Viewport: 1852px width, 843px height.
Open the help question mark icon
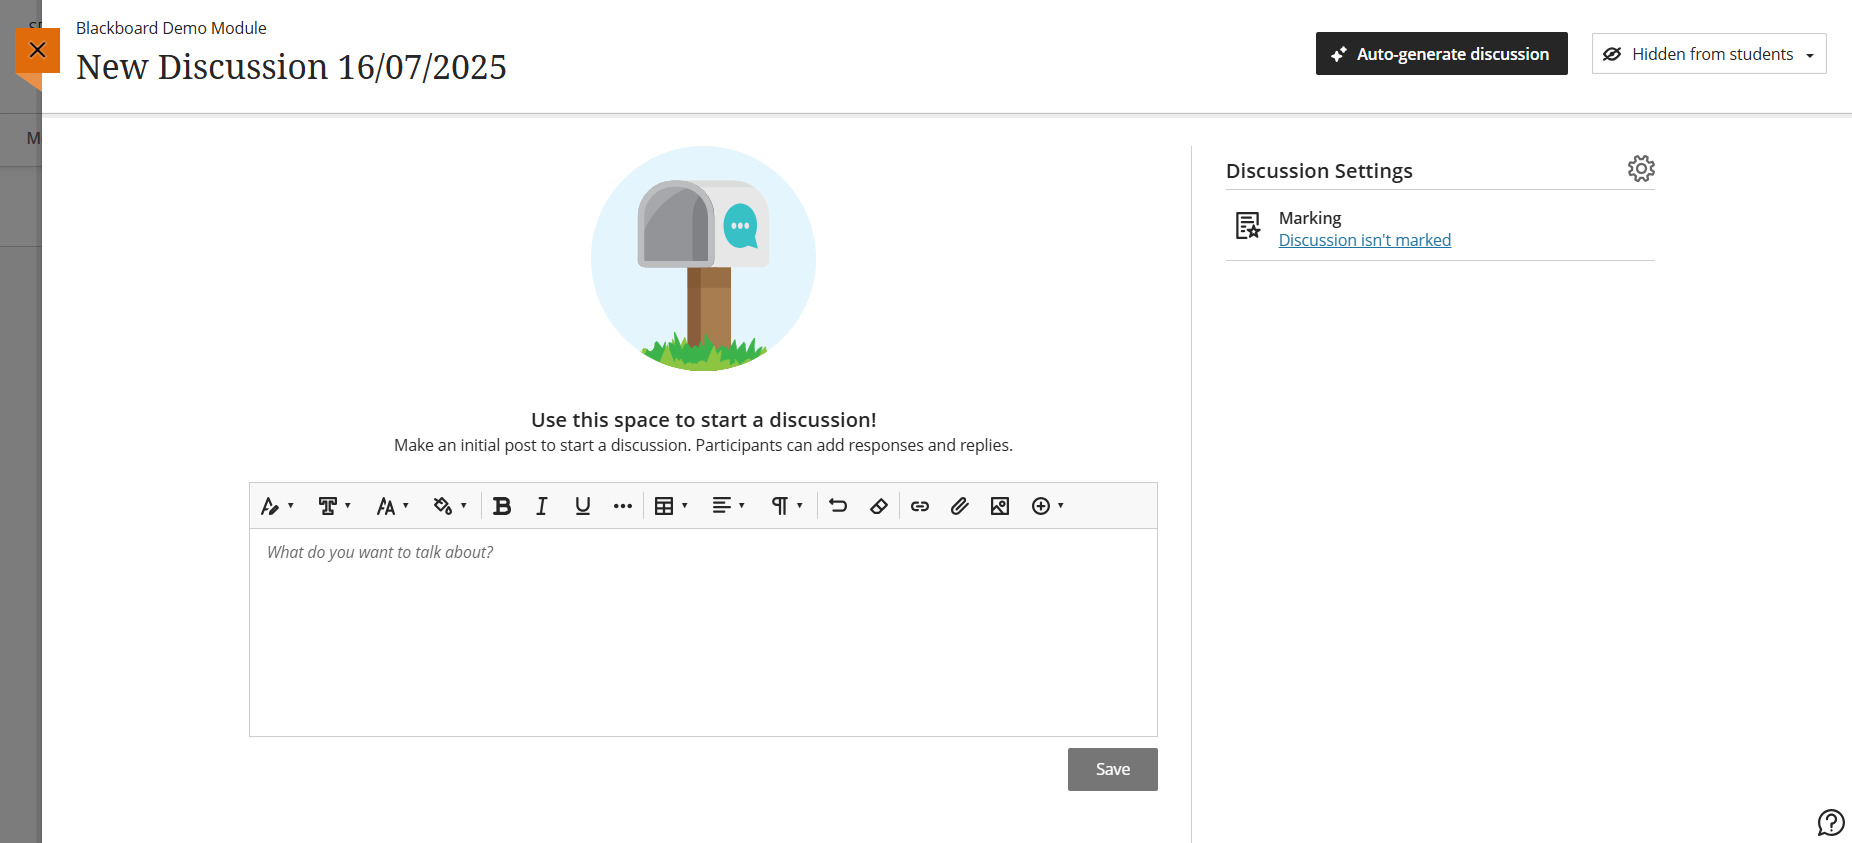[1830, 822]
